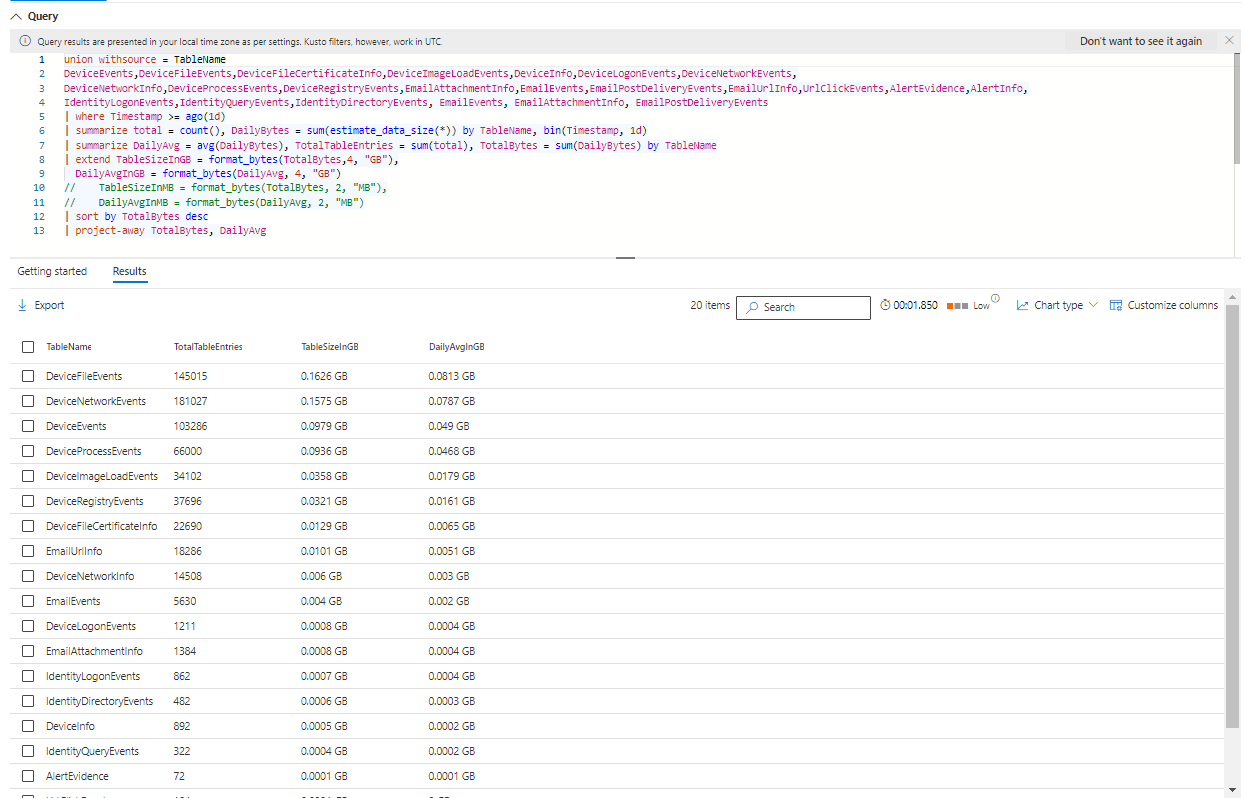The width and height of the screenshot is (1245, 798).
Task: Click the Chart type icon
Action: [1023, 306]
